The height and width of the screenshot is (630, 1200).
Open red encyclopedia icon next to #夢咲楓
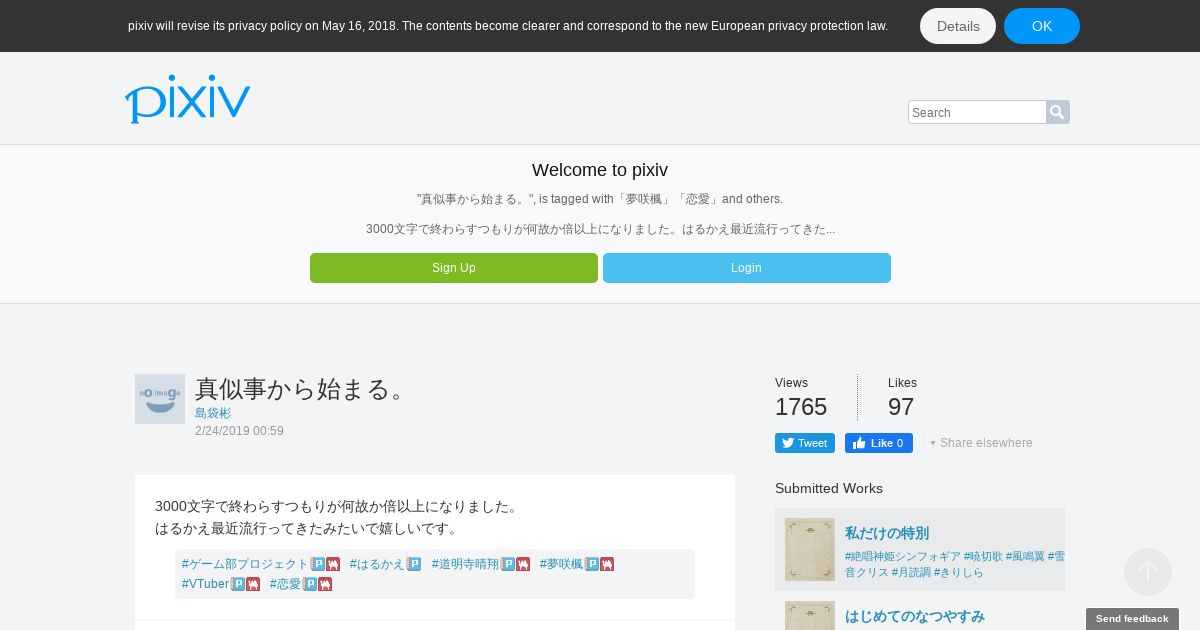[607, 564]
